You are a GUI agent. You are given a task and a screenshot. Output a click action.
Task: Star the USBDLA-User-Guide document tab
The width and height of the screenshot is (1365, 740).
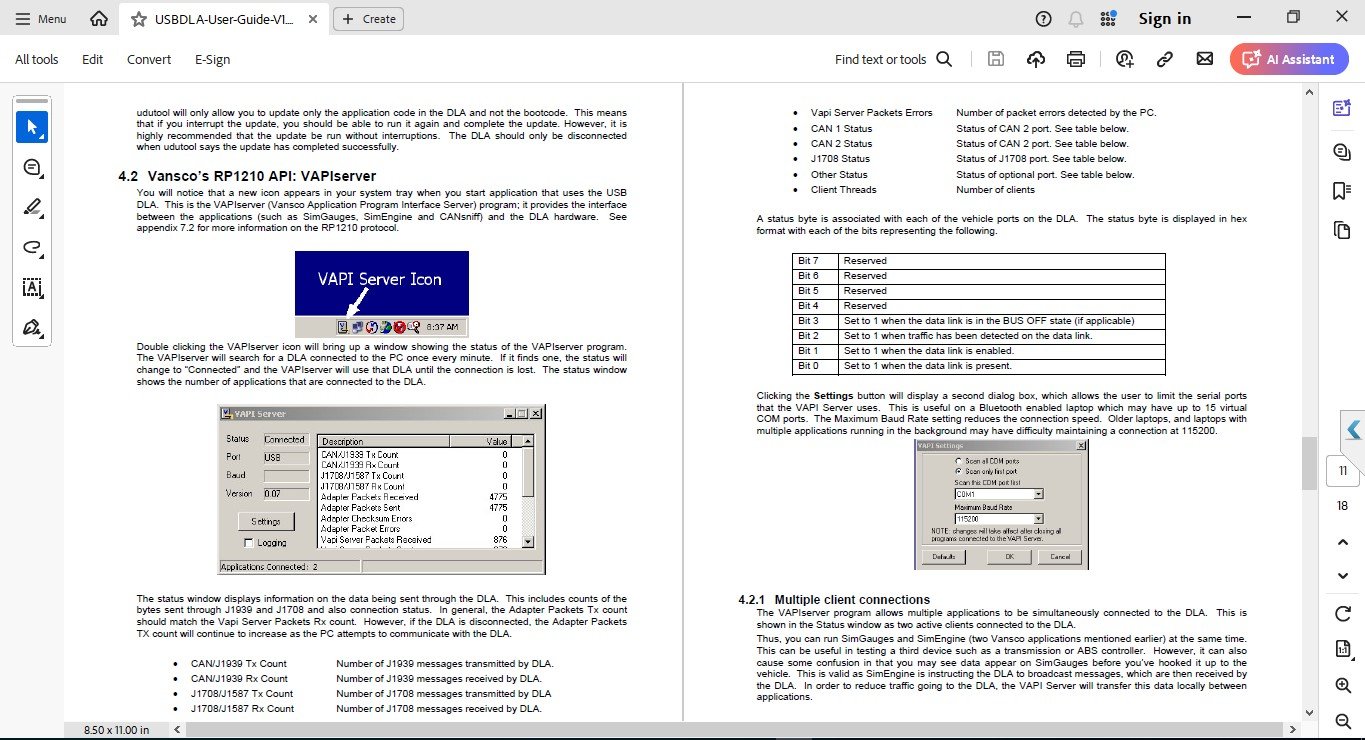(x=138, y=19)
